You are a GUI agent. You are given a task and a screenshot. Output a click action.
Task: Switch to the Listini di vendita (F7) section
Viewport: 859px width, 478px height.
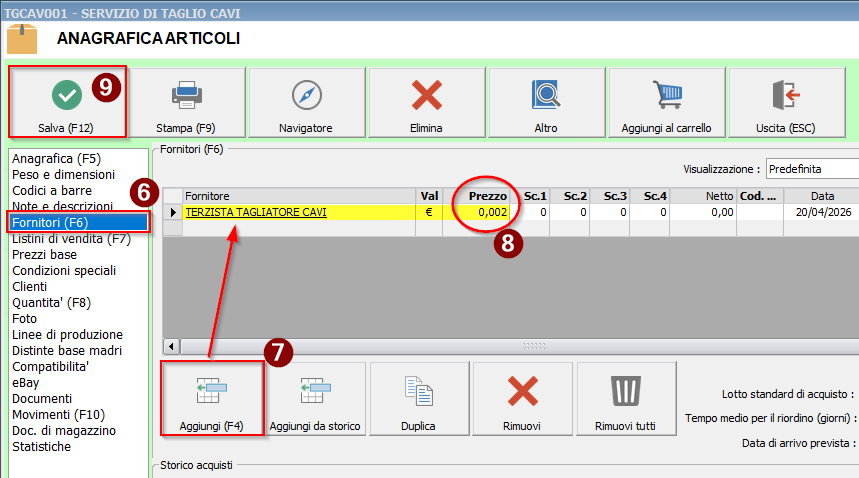pyautogui.click(x=71, y=239)
